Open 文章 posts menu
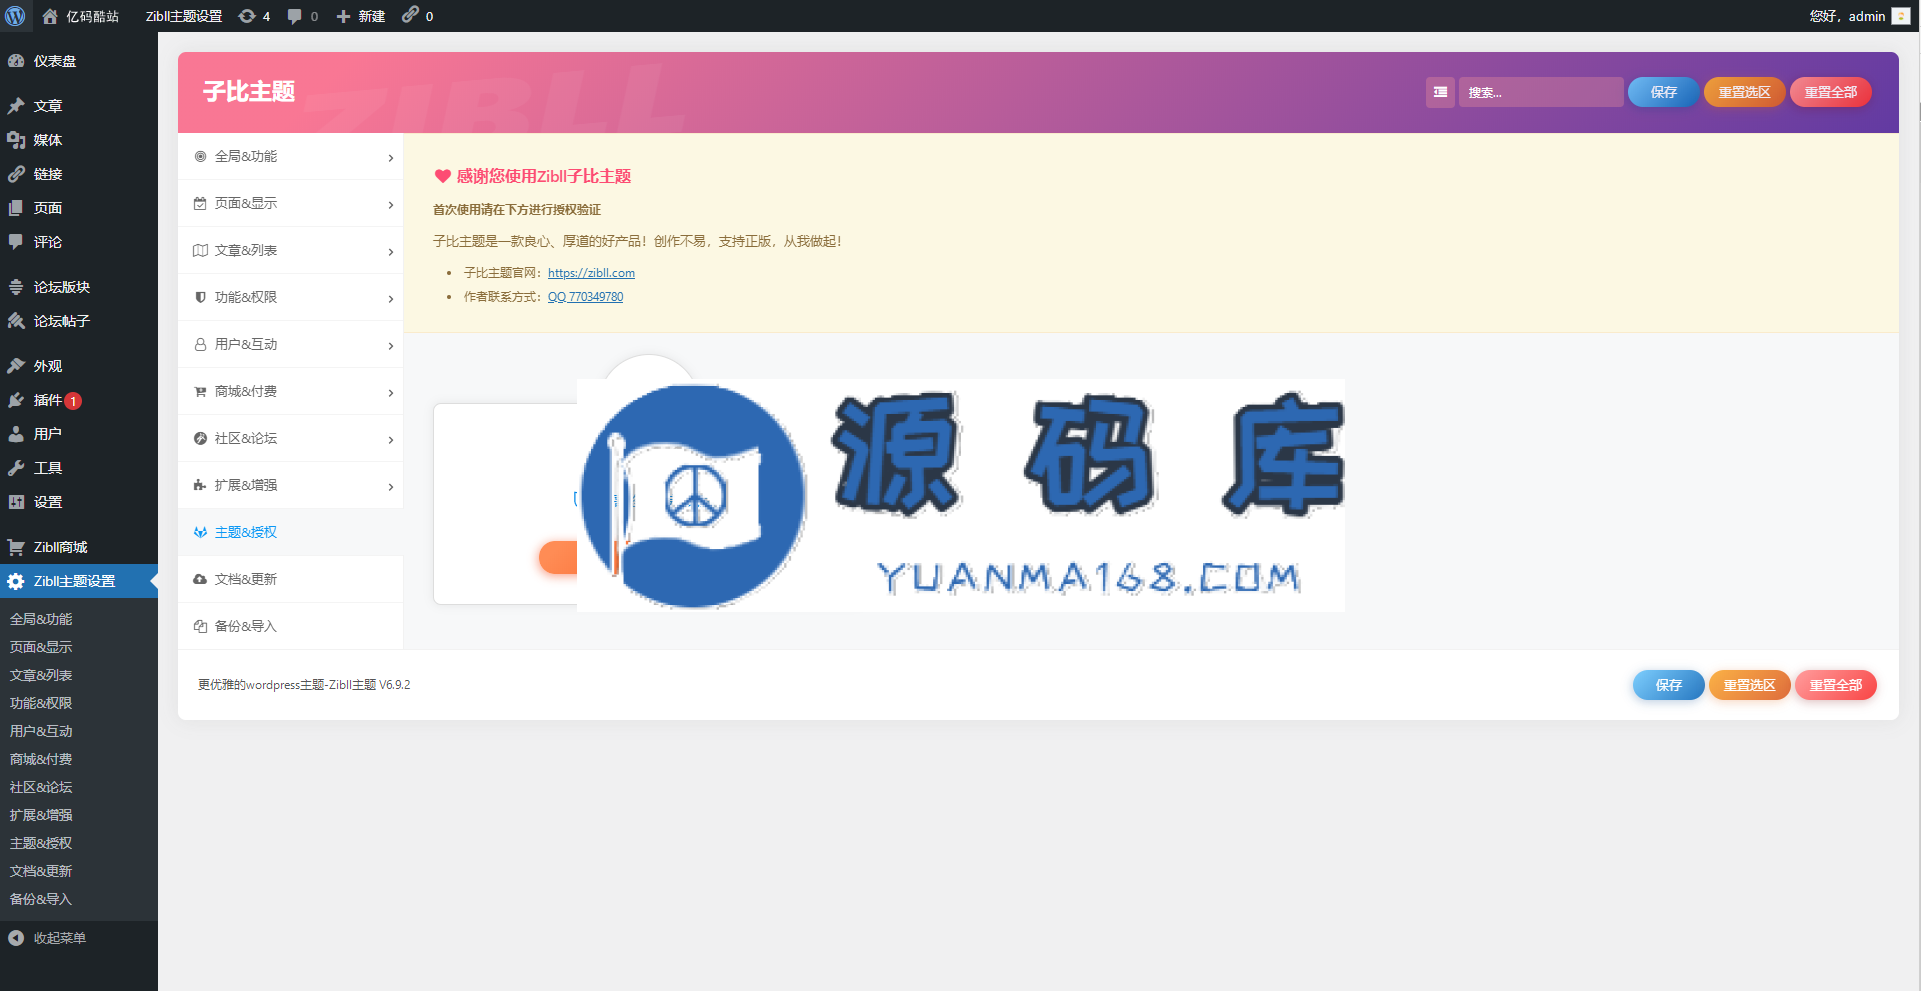Viewport: 1921px width, 991px height. [79, 106]
